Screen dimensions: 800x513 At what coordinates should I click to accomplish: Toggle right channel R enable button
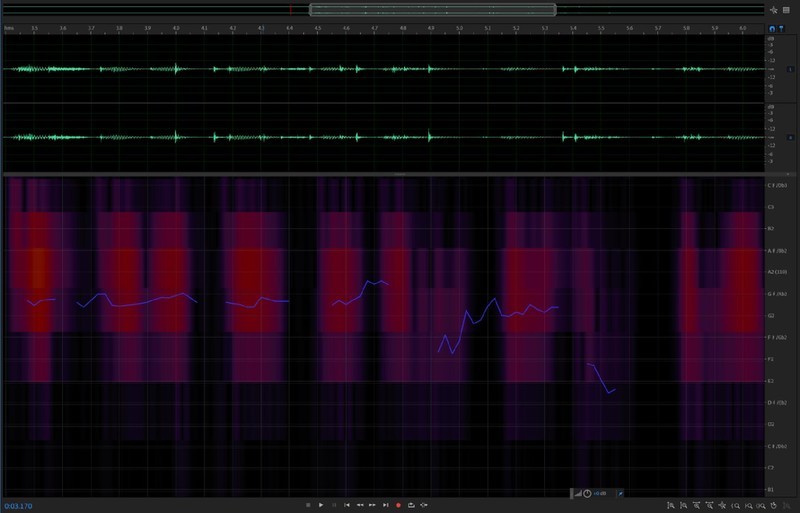pyautogui.click(x=791, y=137)
